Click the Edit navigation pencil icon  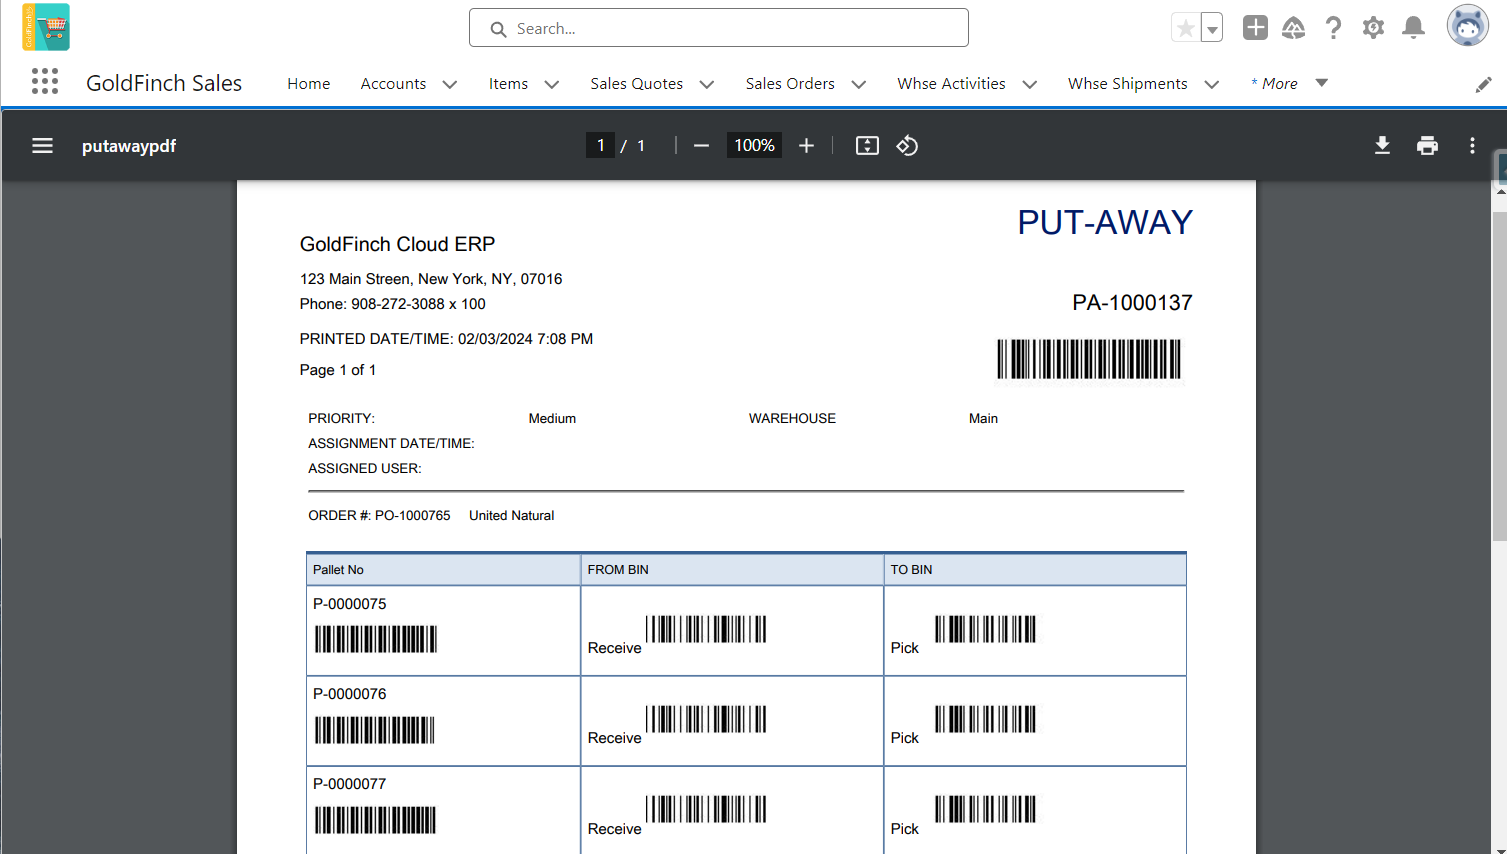[x=1483, y=85]
